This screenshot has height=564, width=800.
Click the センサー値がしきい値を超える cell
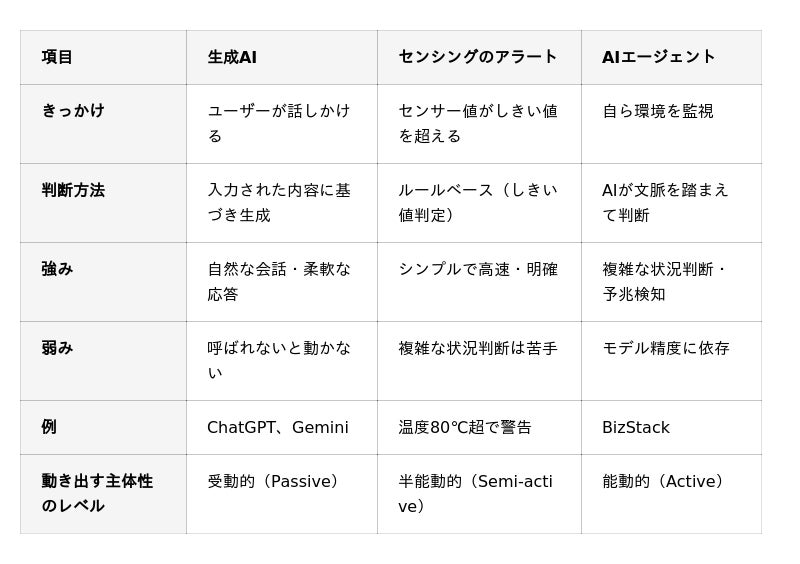(x=479, y=124)
